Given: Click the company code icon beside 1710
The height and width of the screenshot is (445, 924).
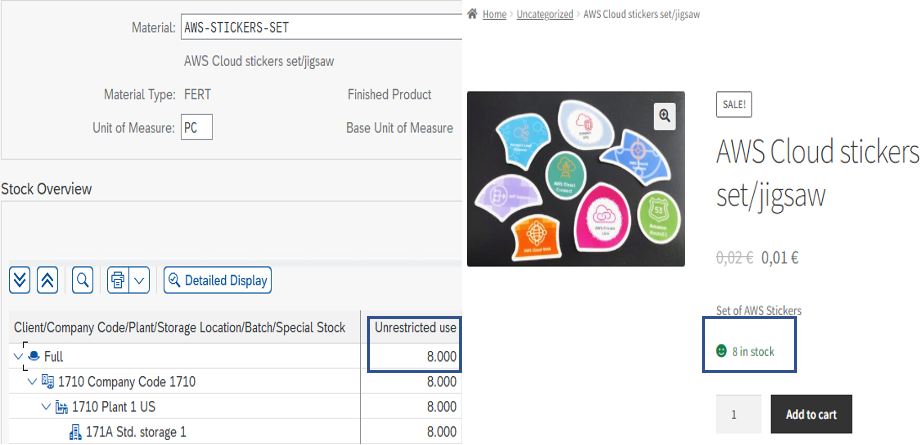Looking at the screenshot, I should 48,381.
